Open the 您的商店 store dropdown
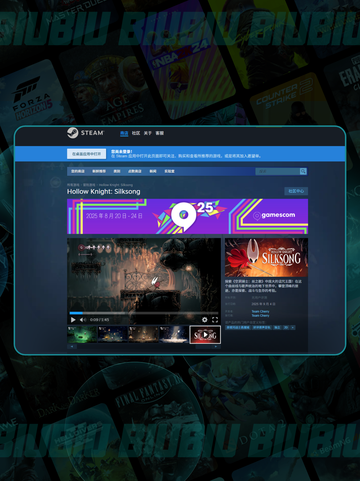The width and height of the screenshot is (360, 481). pos(78,171)
